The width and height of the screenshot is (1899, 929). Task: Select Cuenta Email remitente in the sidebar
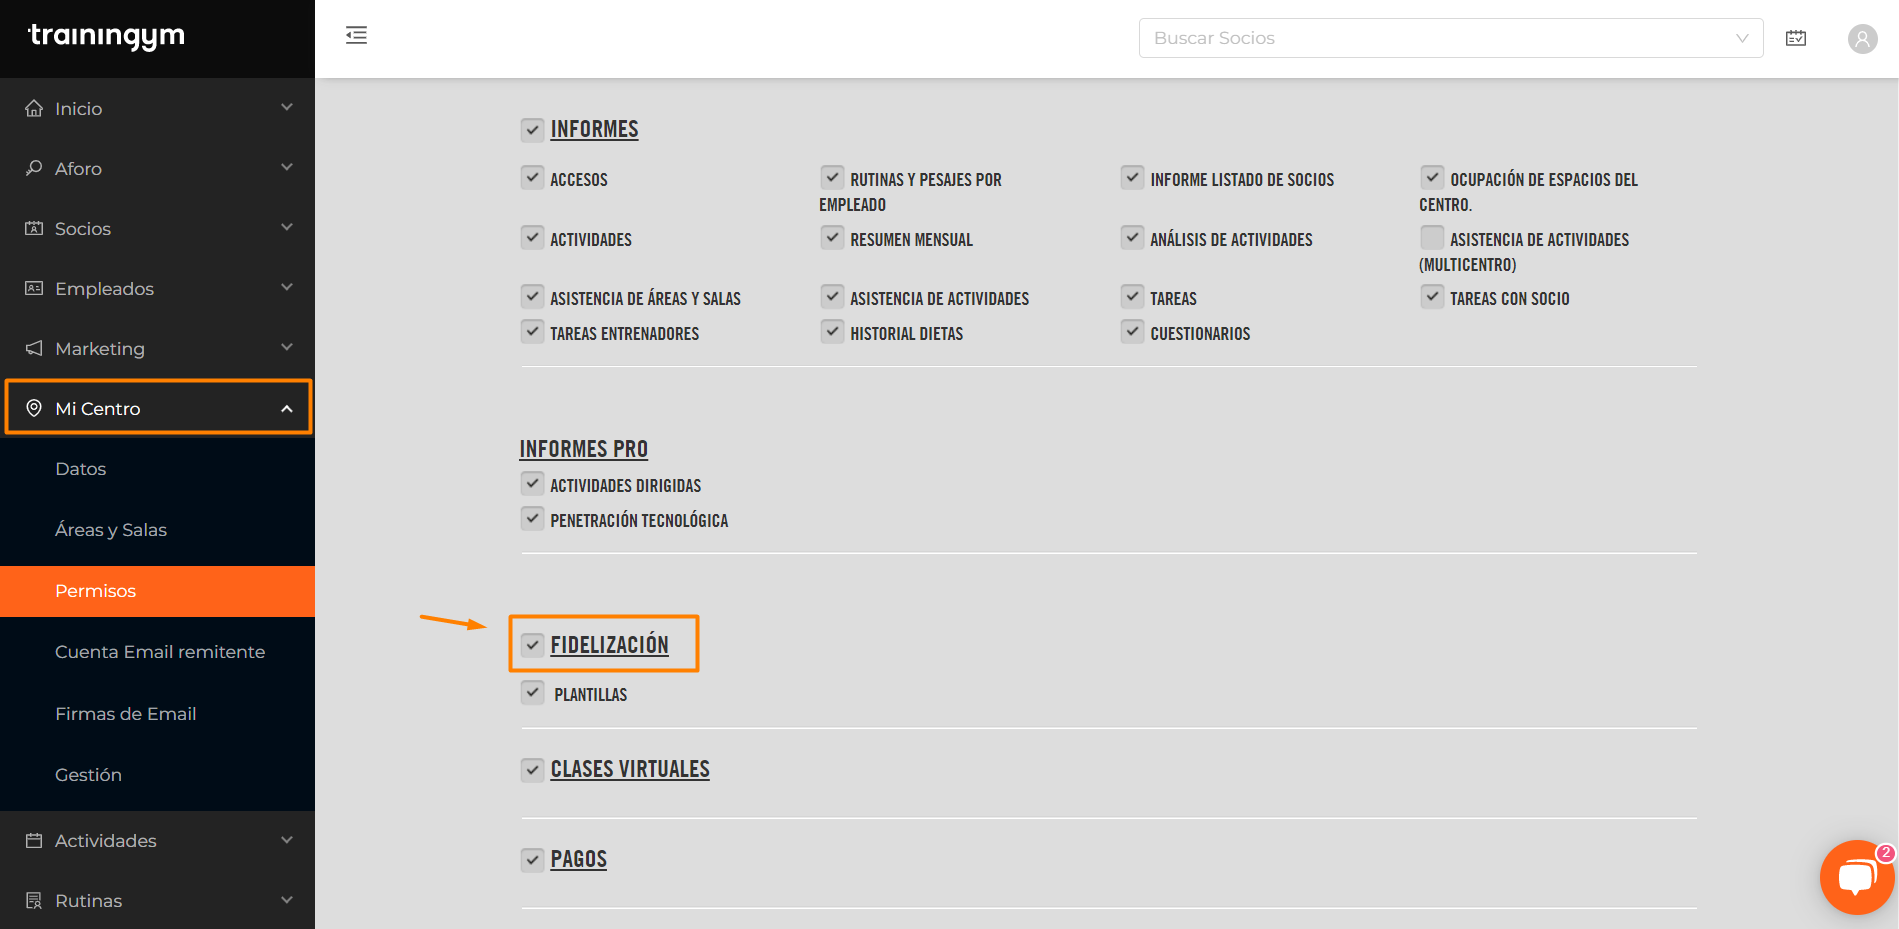click(160, 652)
